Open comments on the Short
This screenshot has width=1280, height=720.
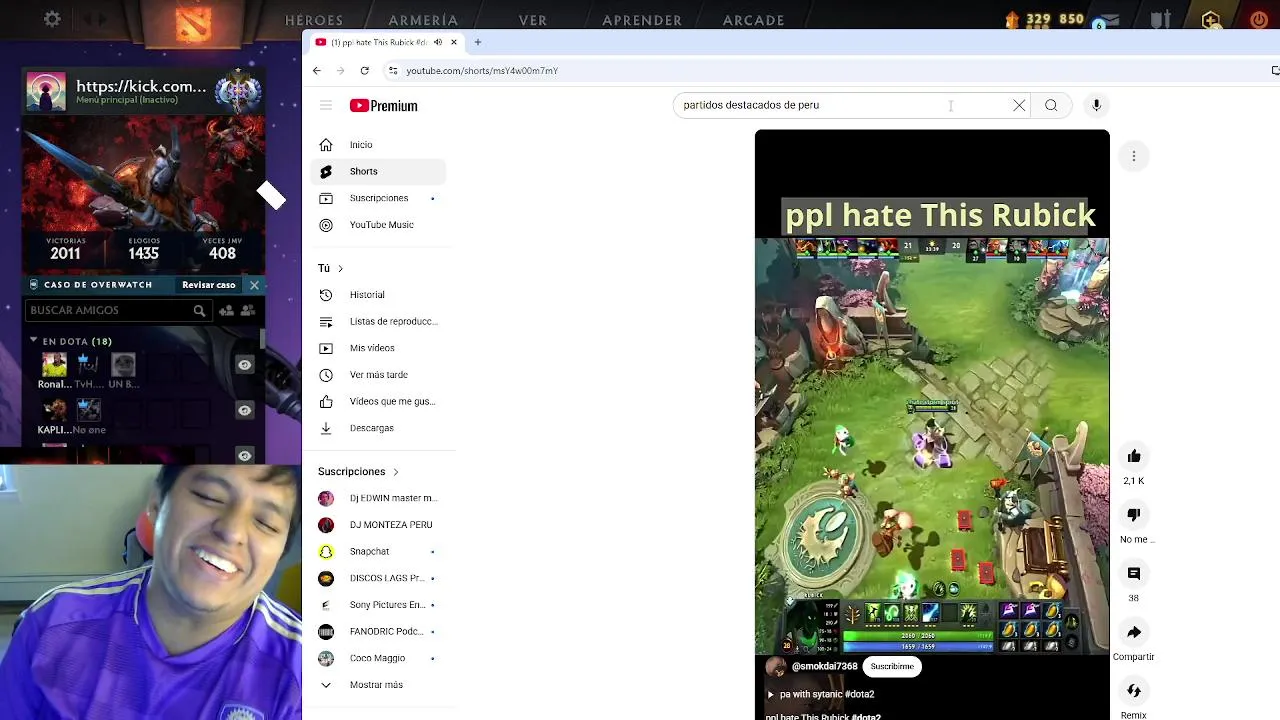click(x=1134, y=573)
